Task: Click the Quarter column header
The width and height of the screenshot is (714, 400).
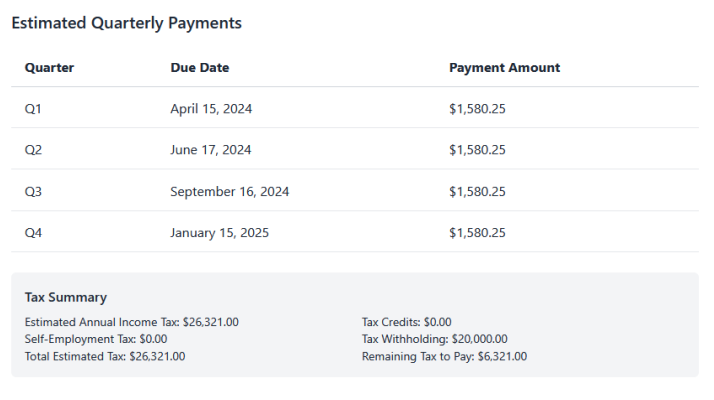Action: [x=49, y=68]
